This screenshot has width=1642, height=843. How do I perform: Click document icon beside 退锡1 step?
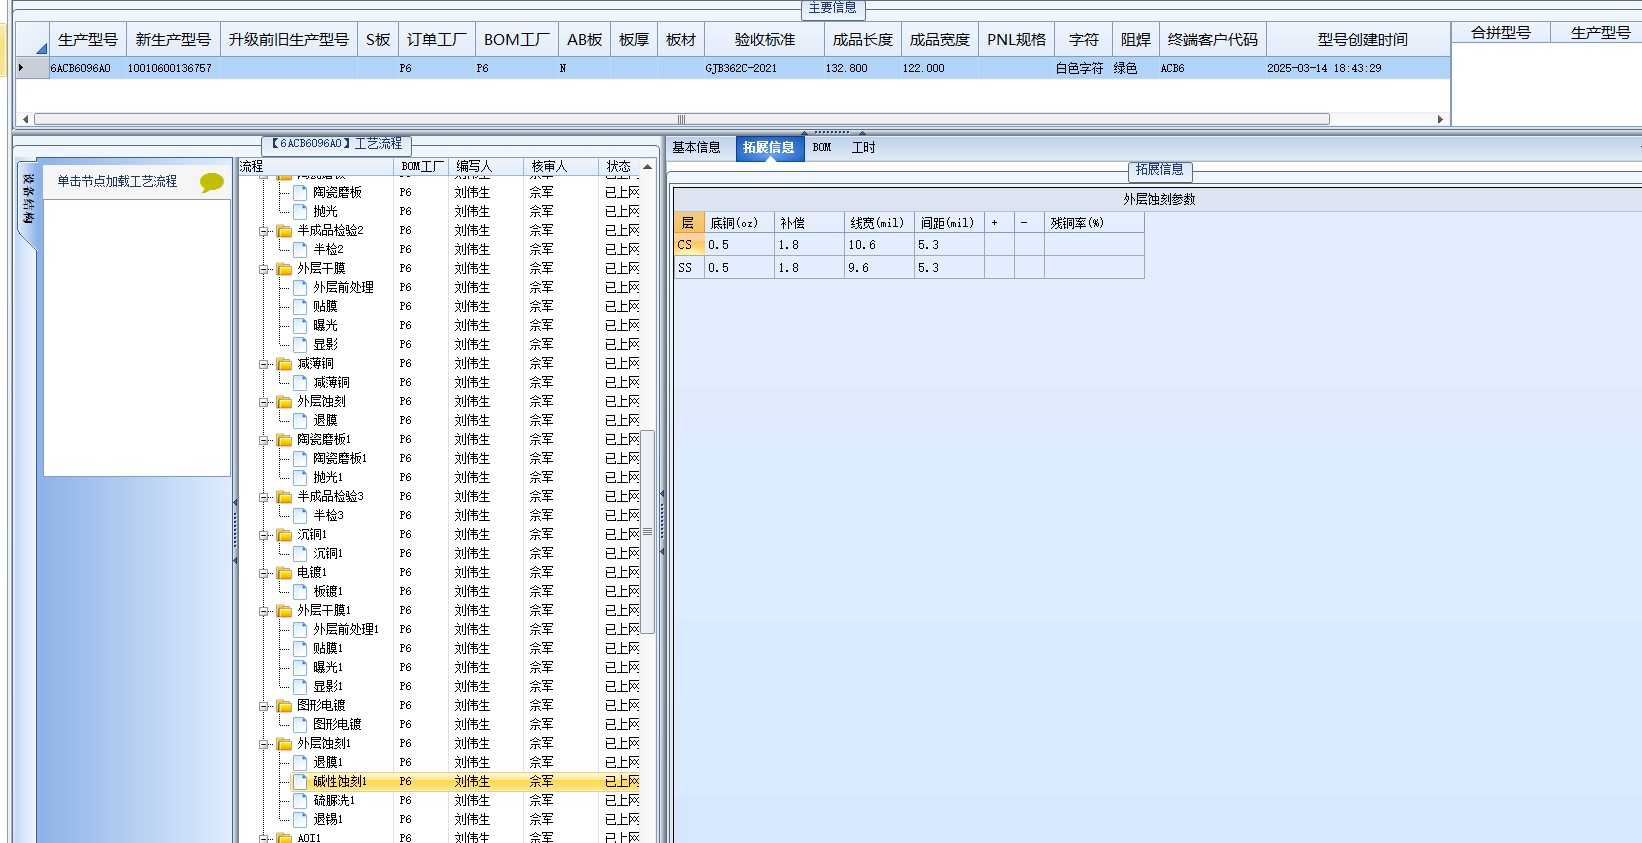tap(300, 819)
